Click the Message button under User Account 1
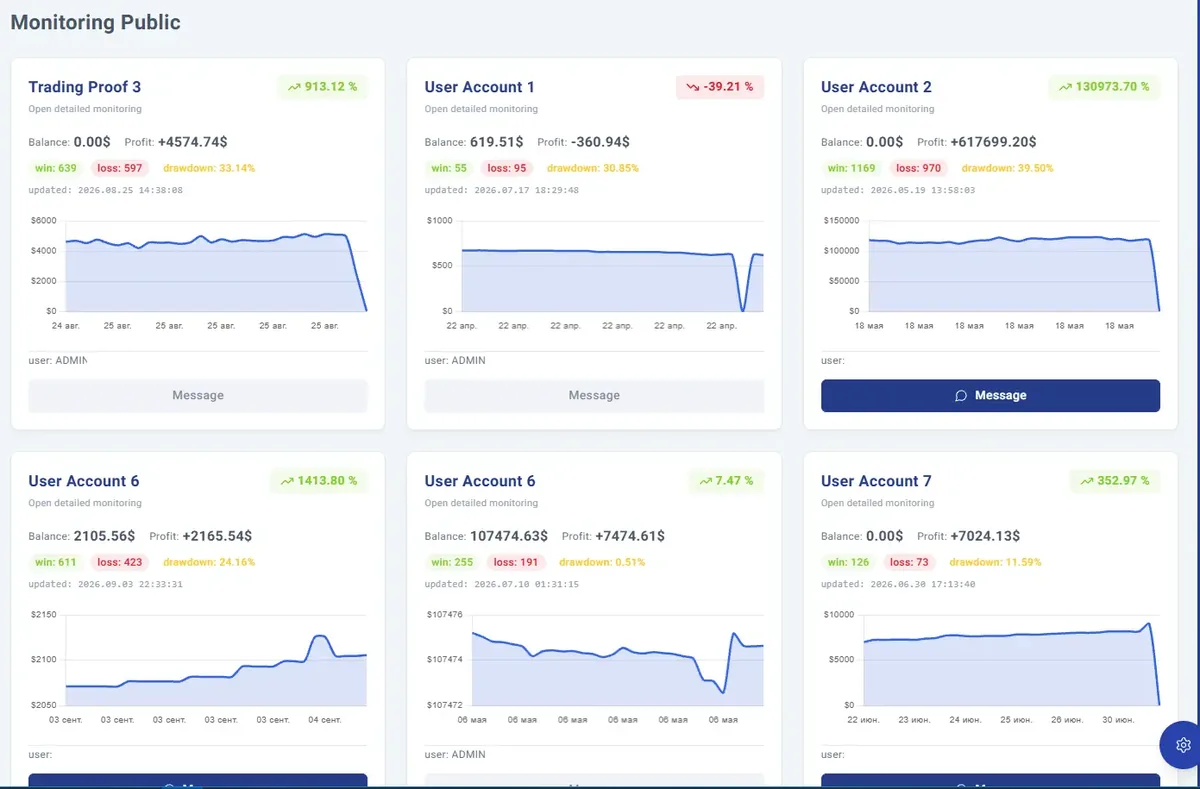The height and width of the screenshot is (789, 1200). 594,395
